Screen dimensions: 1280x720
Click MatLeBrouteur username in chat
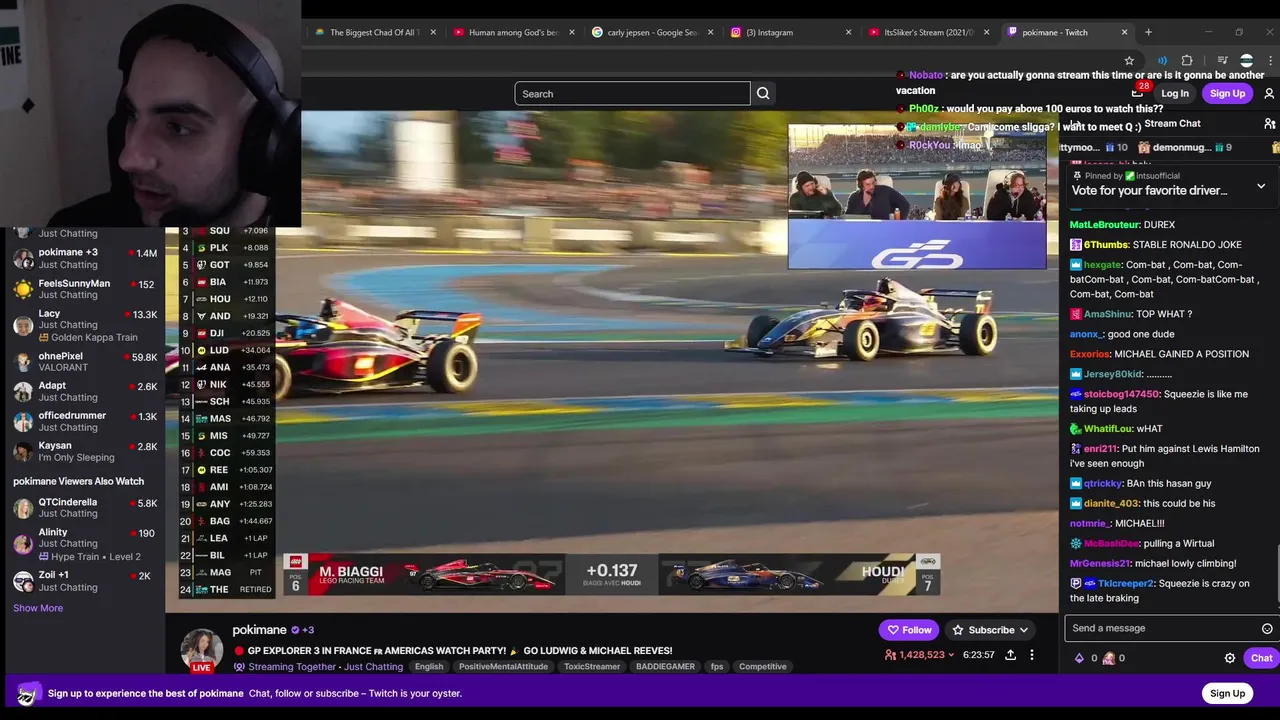point(1104,225)
